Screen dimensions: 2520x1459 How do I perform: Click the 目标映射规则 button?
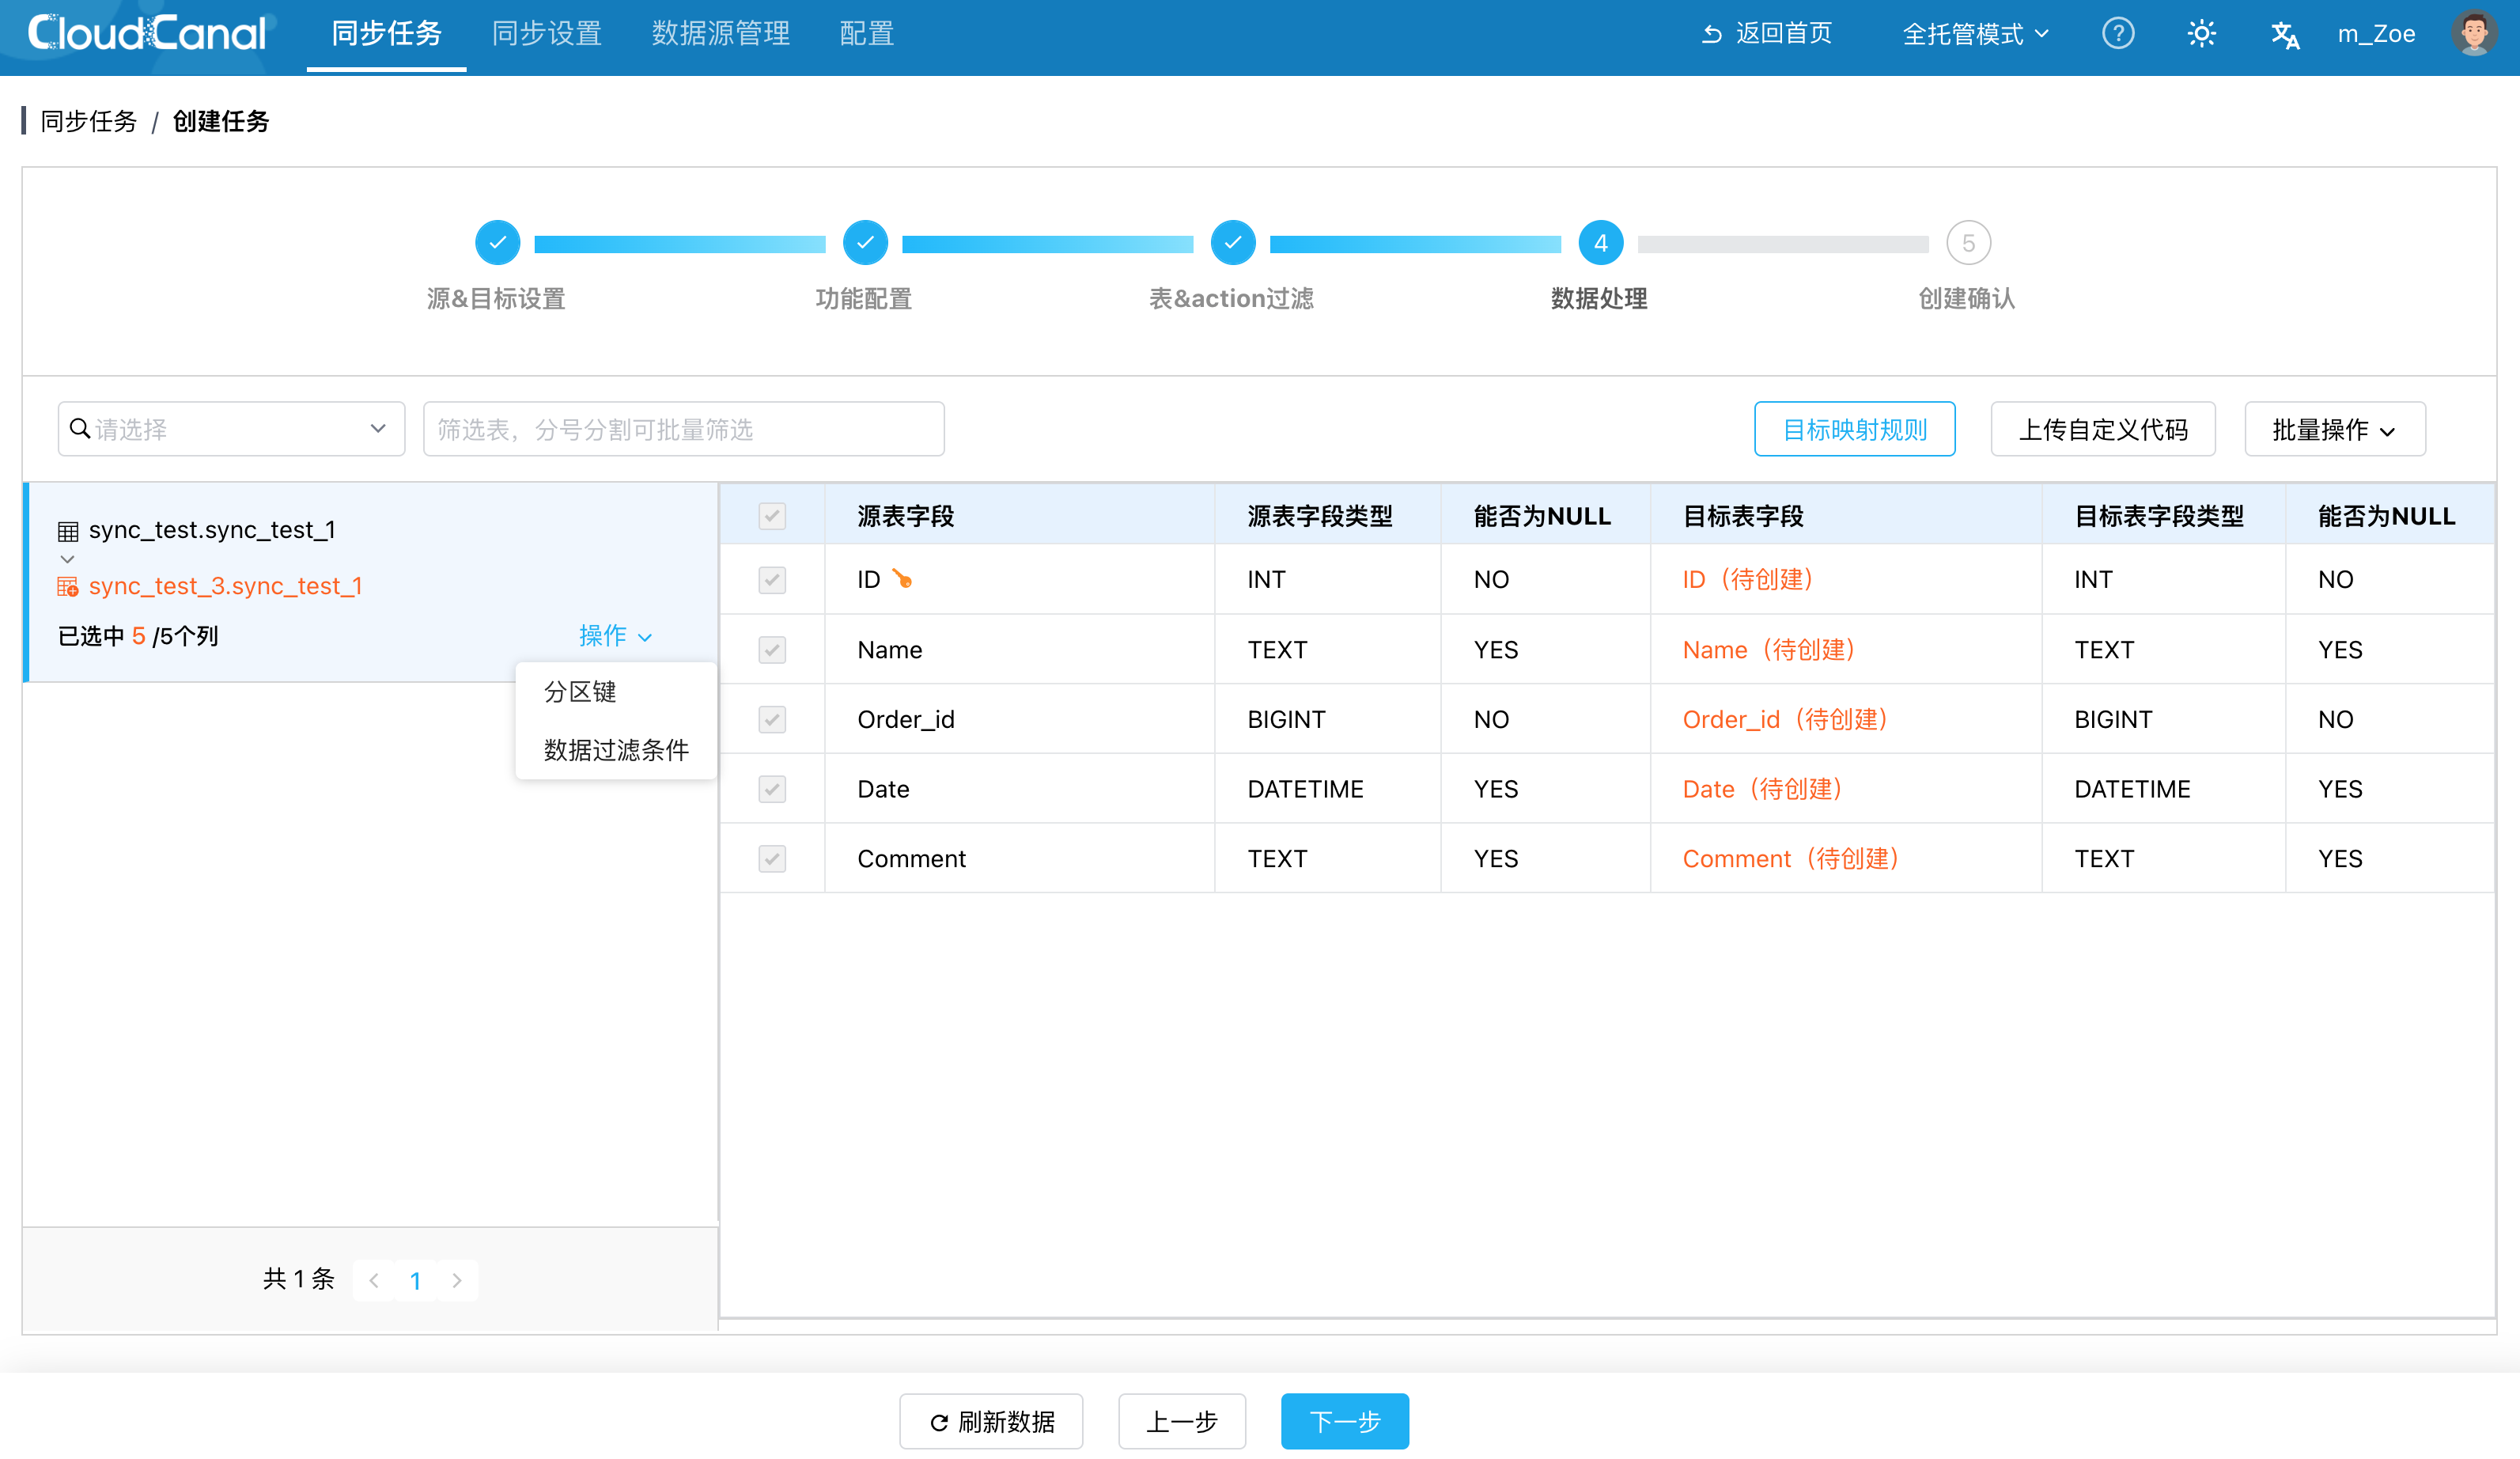pos(1855,428)
